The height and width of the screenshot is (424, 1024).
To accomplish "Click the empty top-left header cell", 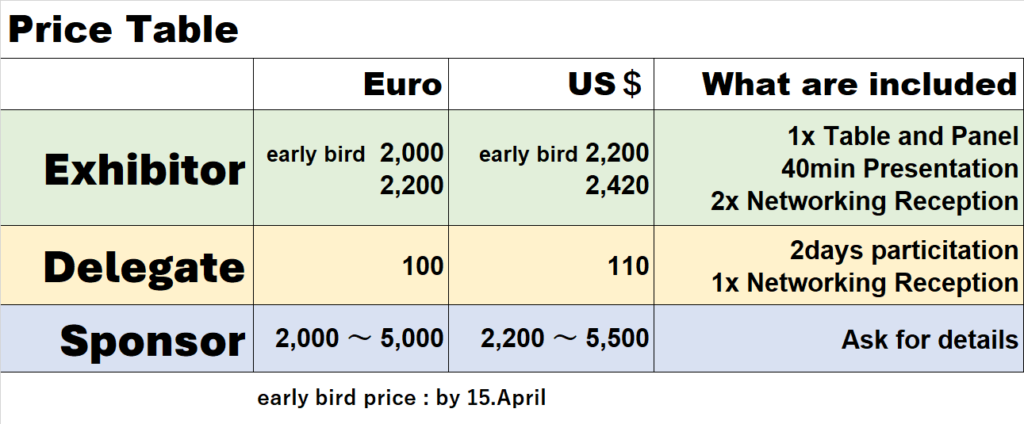I will click(127, 85).
